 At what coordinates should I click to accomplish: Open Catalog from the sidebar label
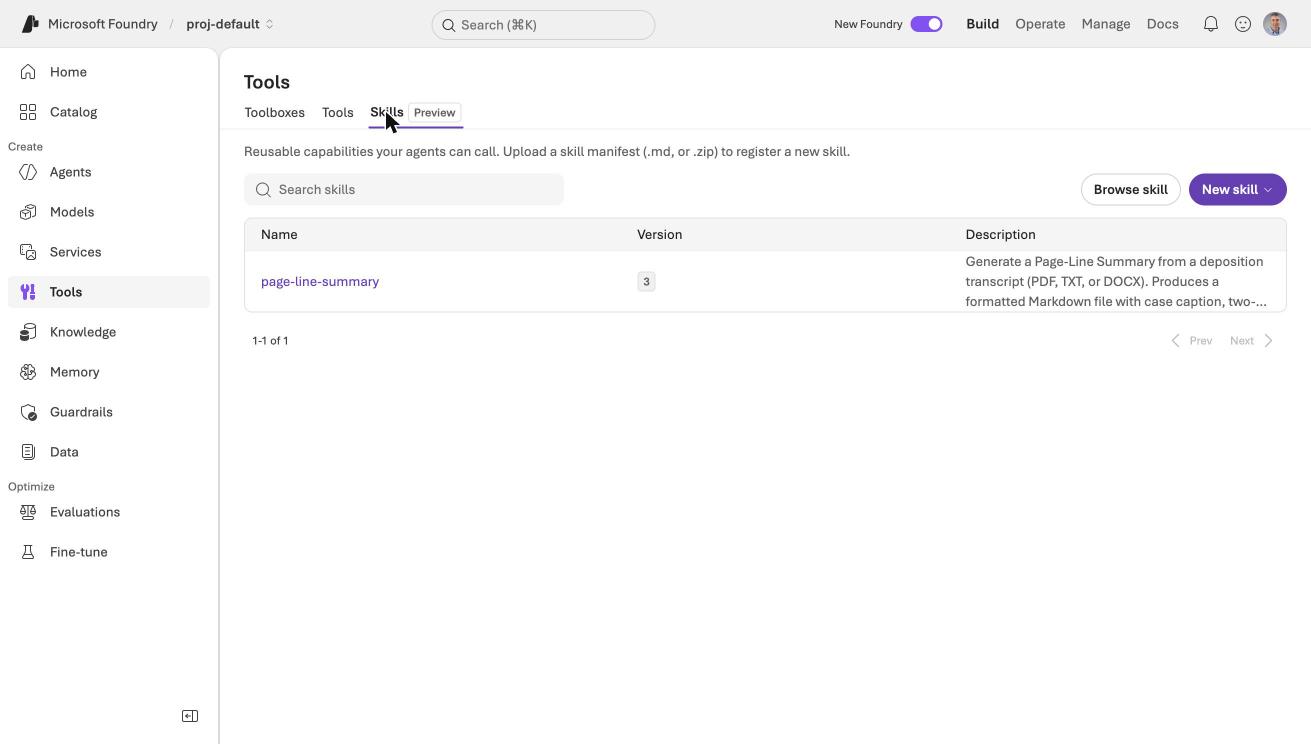[74, 112]
